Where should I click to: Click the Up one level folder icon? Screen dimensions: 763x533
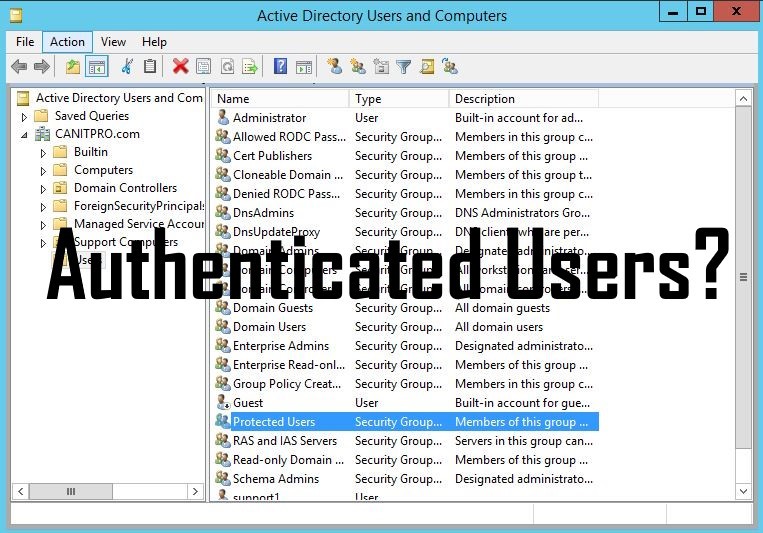tap(72, 67)
